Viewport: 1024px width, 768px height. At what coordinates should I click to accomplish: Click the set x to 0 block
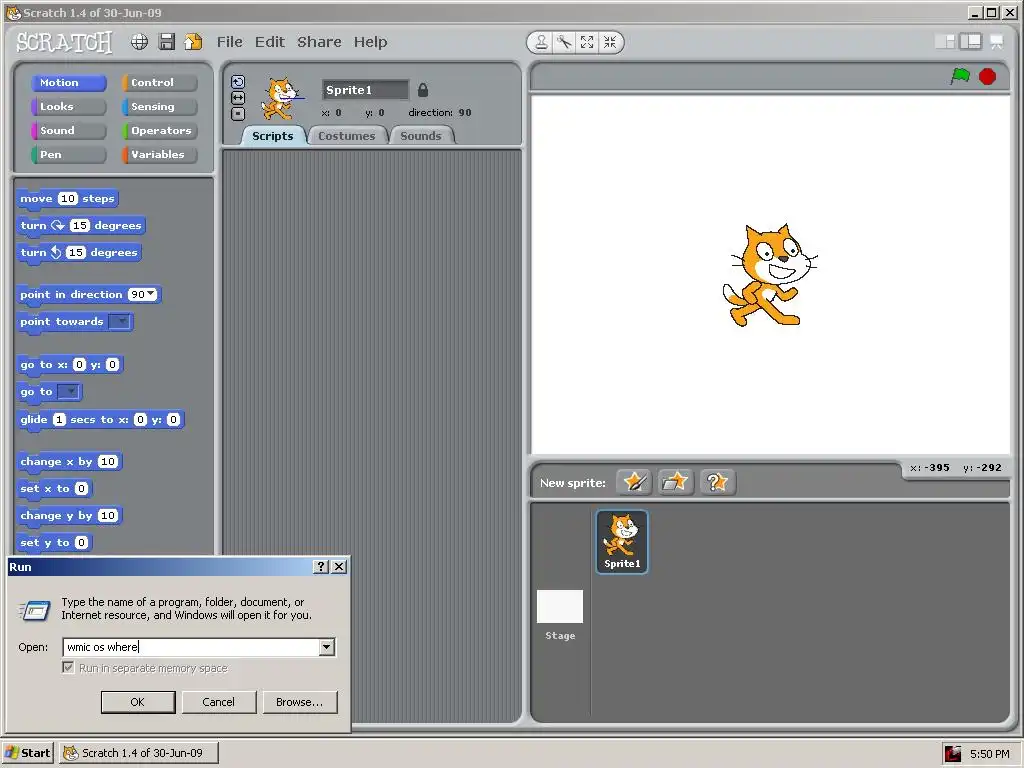[x=54, y=488]
